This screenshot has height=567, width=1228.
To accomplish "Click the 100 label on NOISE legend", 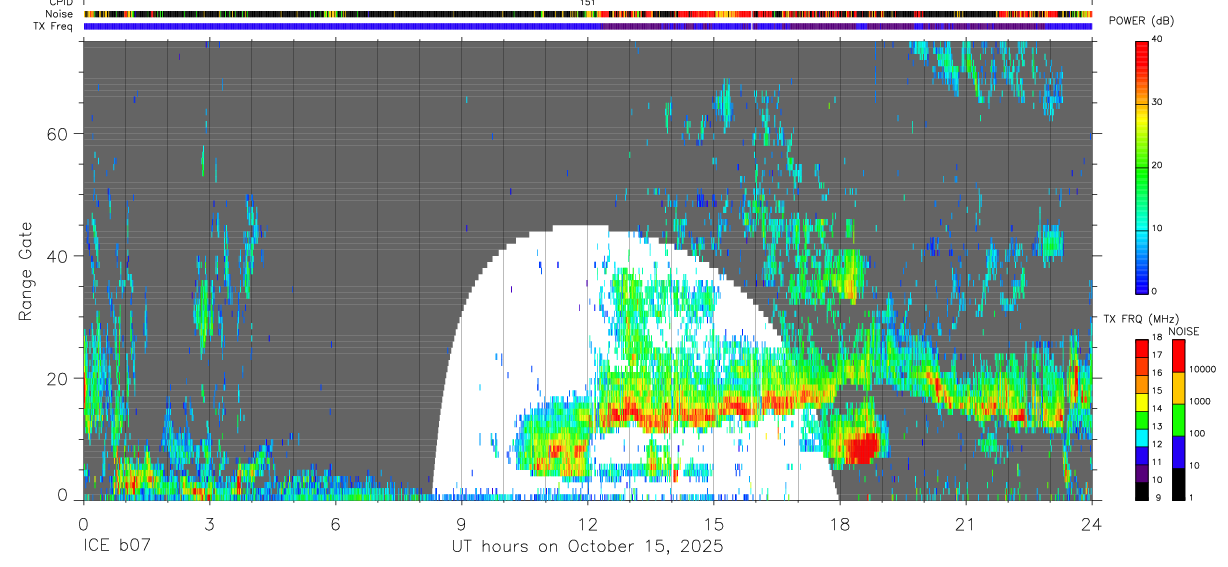I will [x=1196, y=433].
